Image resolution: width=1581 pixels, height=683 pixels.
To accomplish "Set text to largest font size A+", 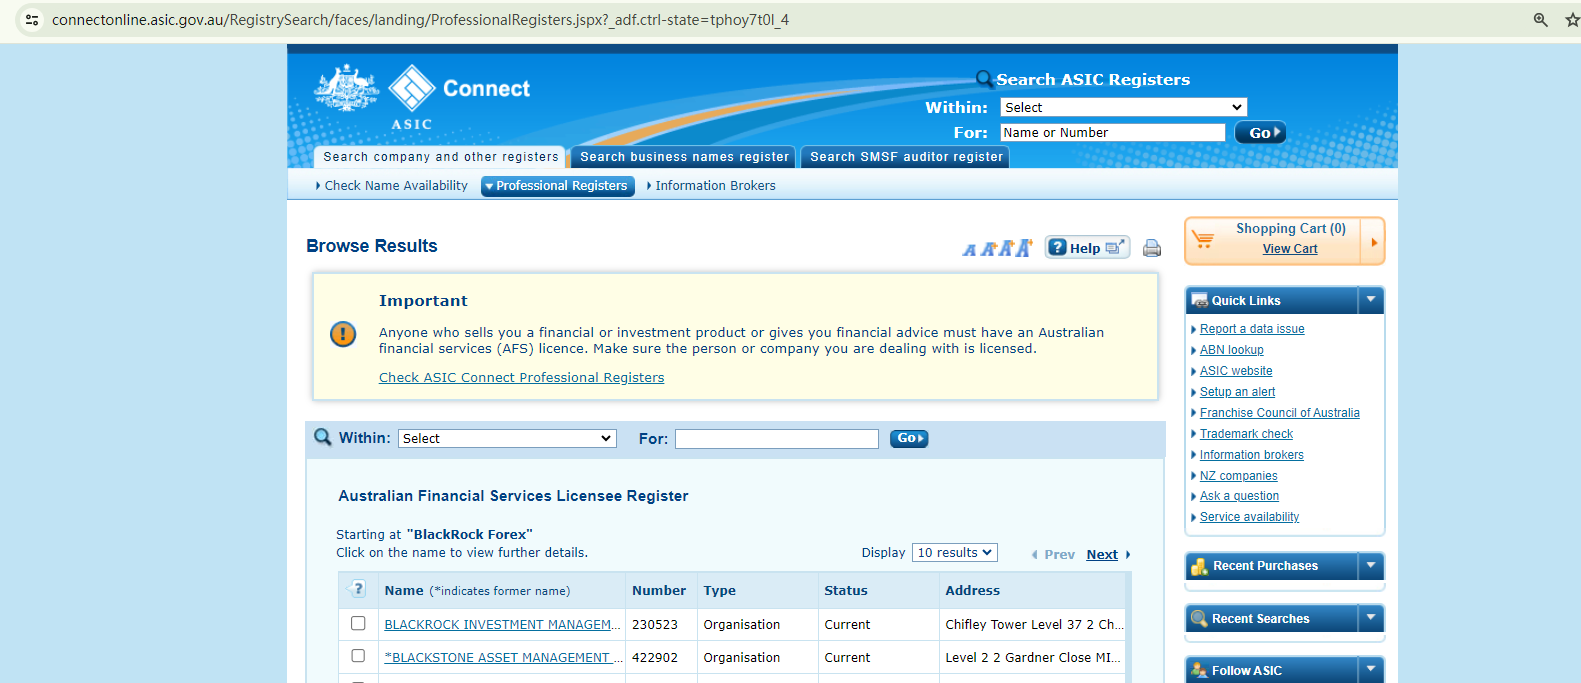I will 1023,247.
